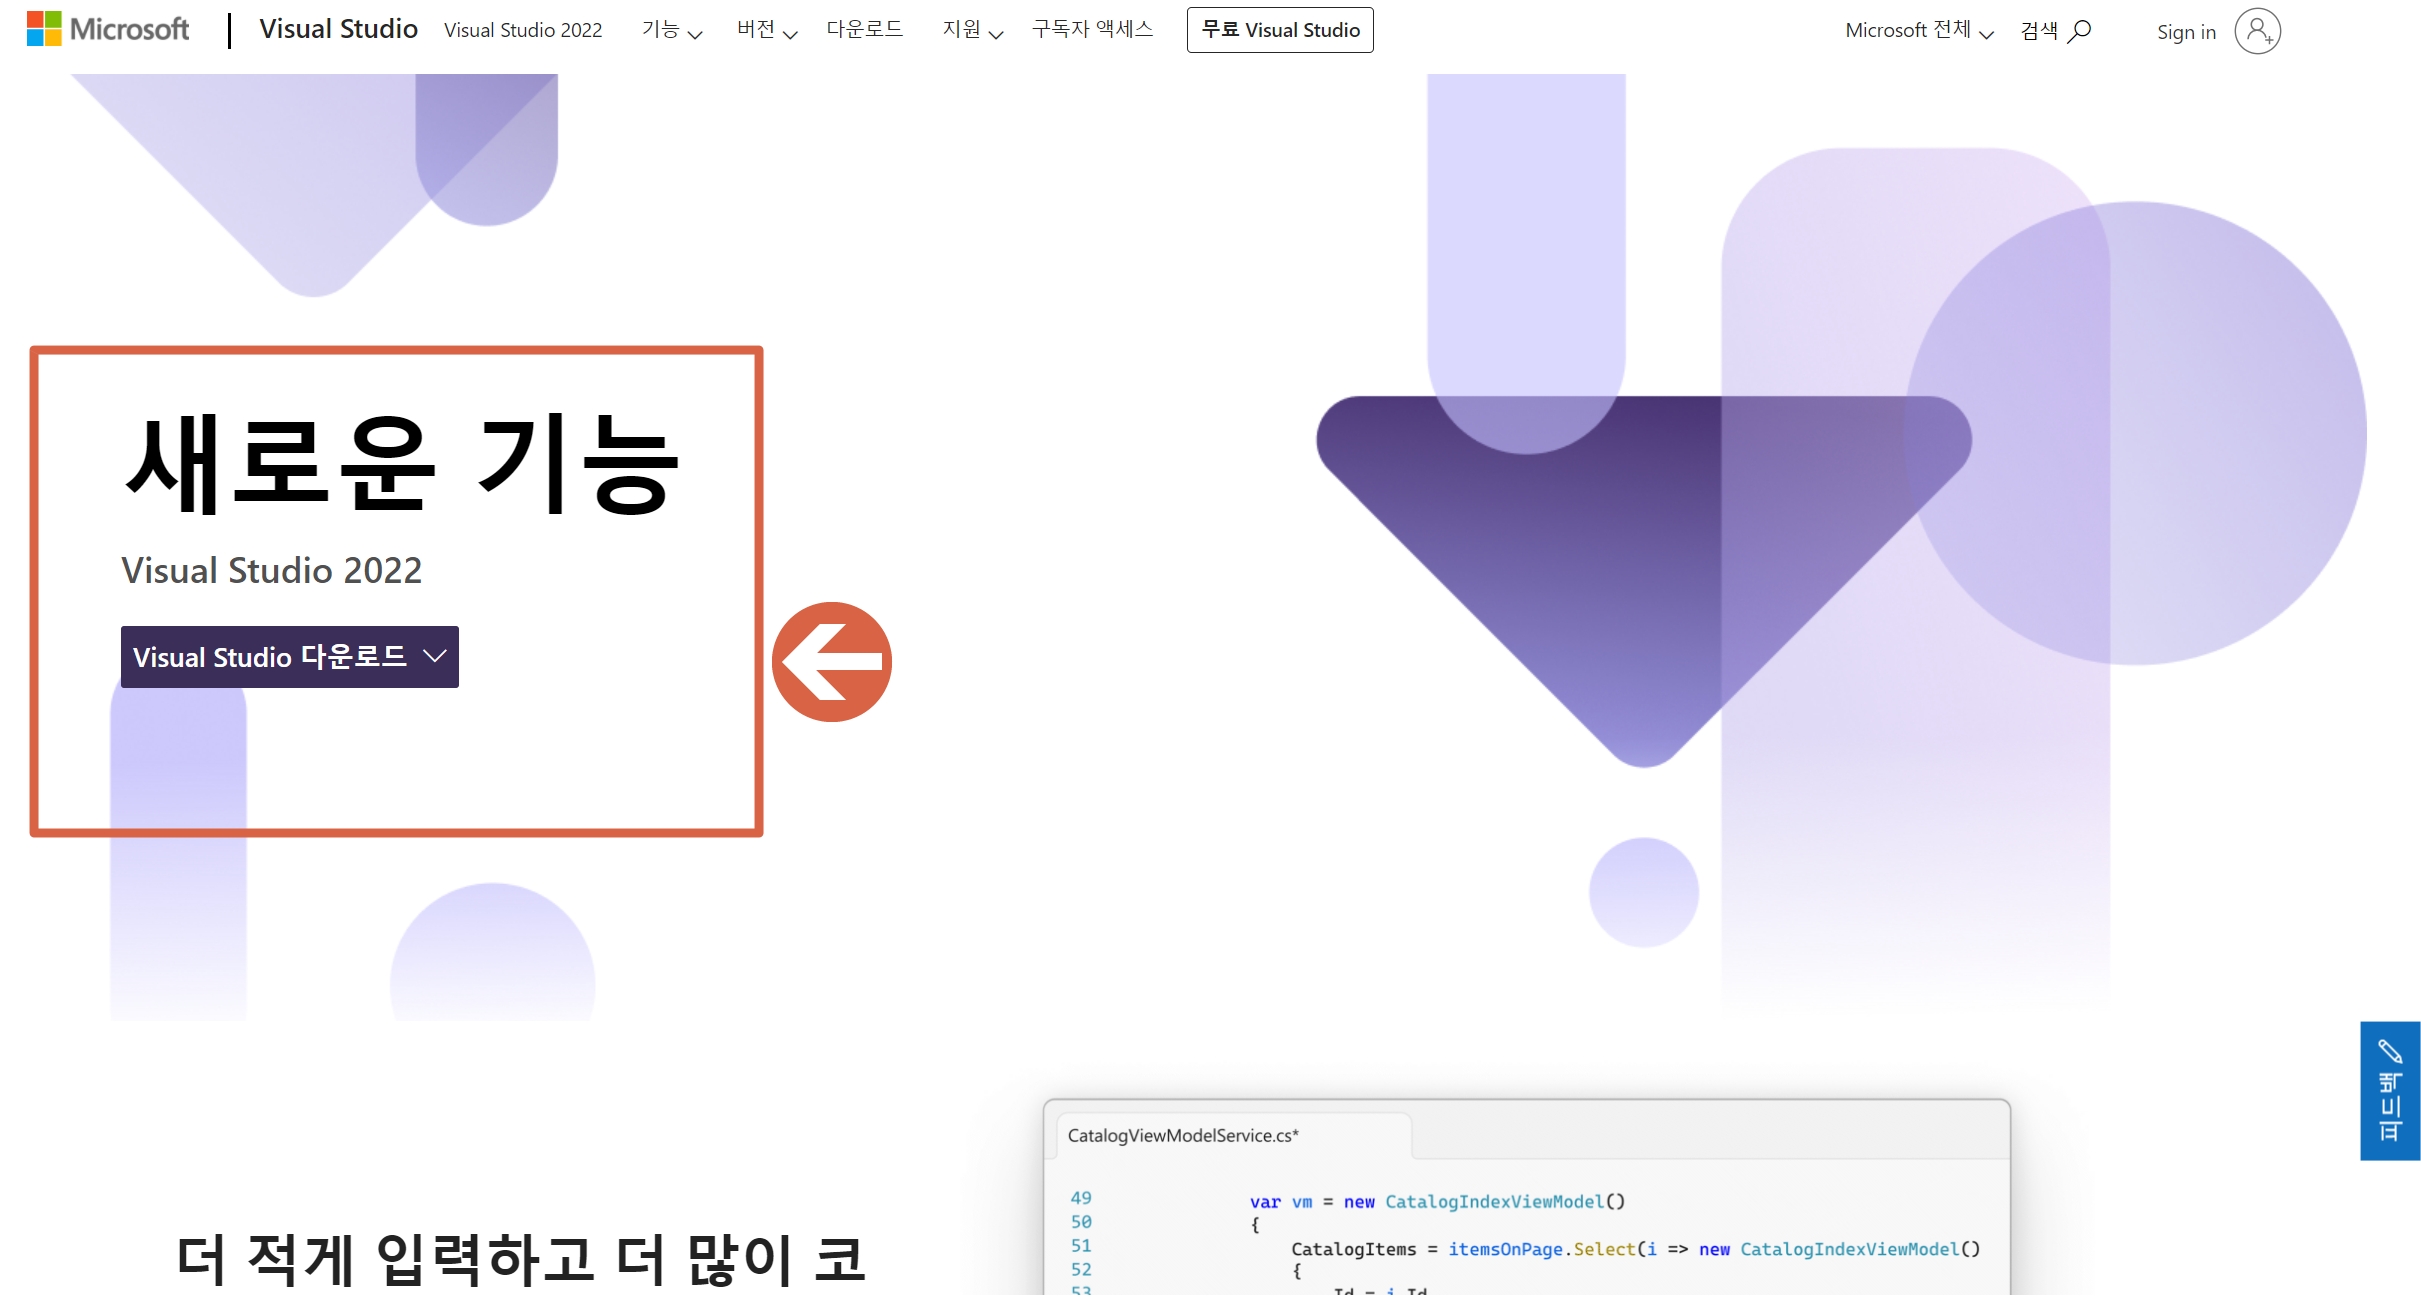This screenshot has height=1305, width=2421.
Task: Click the 무료 Visual Studio button
Action: click(1279, 30)
